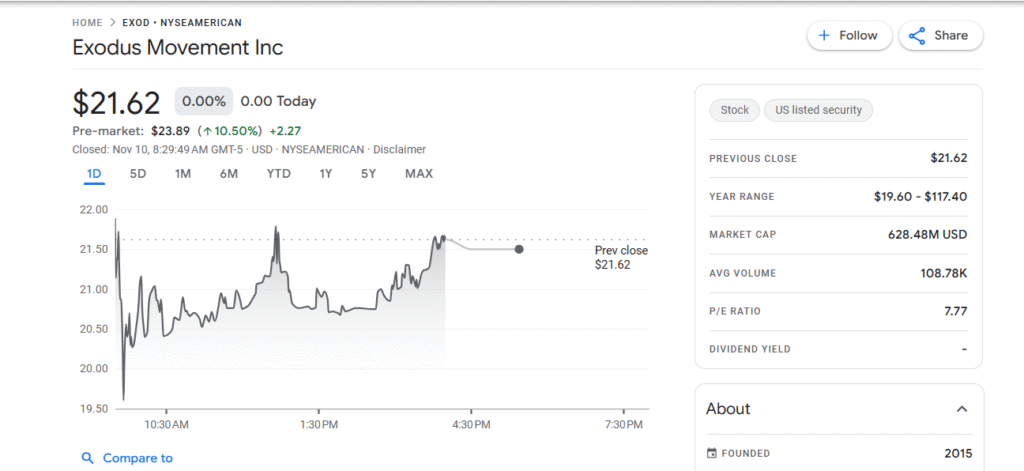This screenshot has height=471, width=1024.
Task: Switch chart to 5Y range
Action: [369, 174]
